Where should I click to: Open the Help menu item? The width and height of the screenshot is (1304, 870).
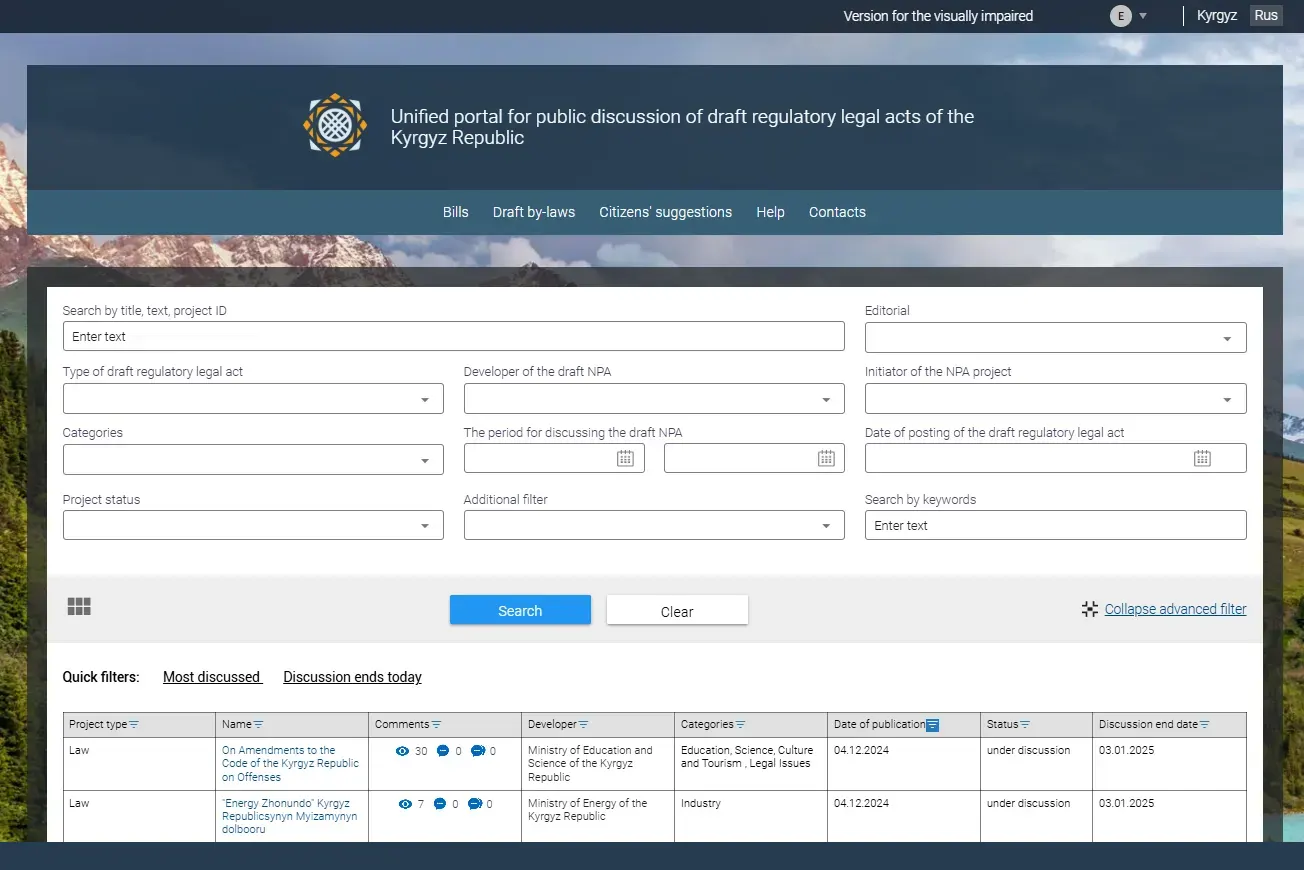pyautogui.click(x=770, y=212)
